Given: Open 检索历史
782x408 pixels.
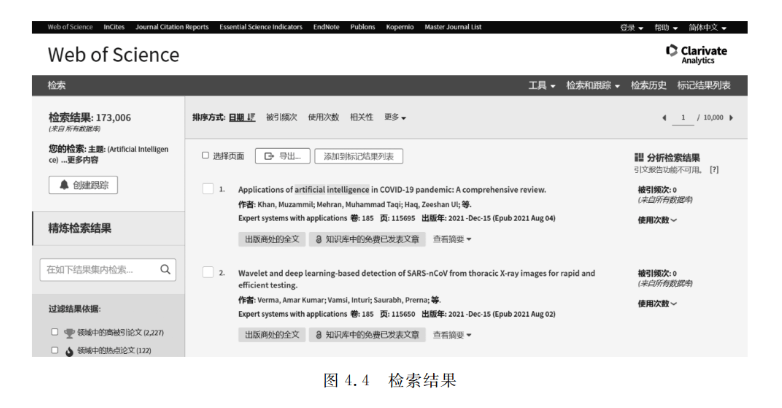Looking at the screenshot, I should click(x=648, y=85).
